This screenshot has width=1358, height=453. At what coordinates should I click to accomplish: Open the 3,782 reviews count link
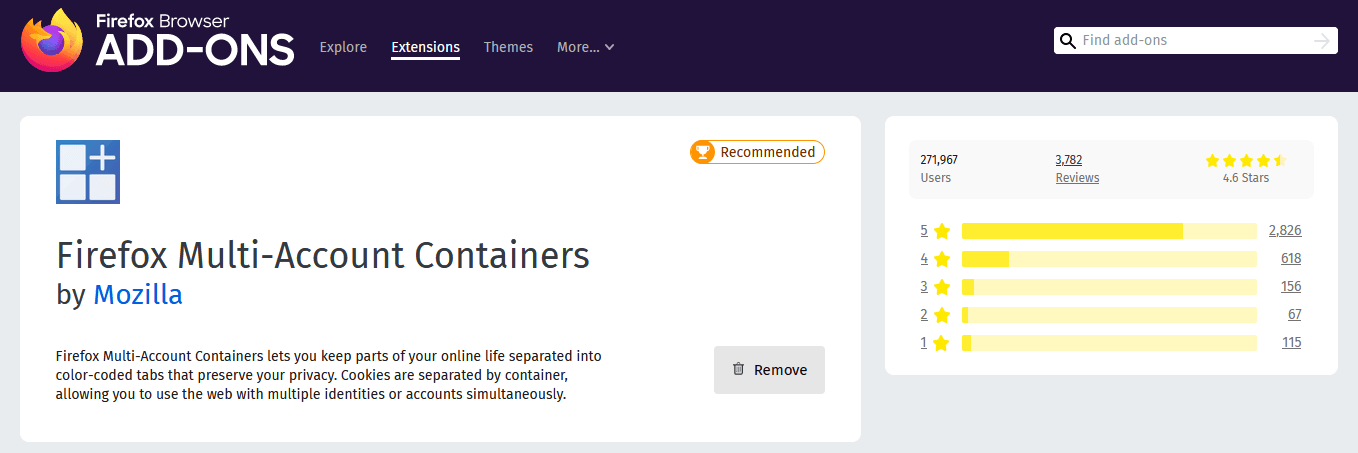[x=1069, y=159]
